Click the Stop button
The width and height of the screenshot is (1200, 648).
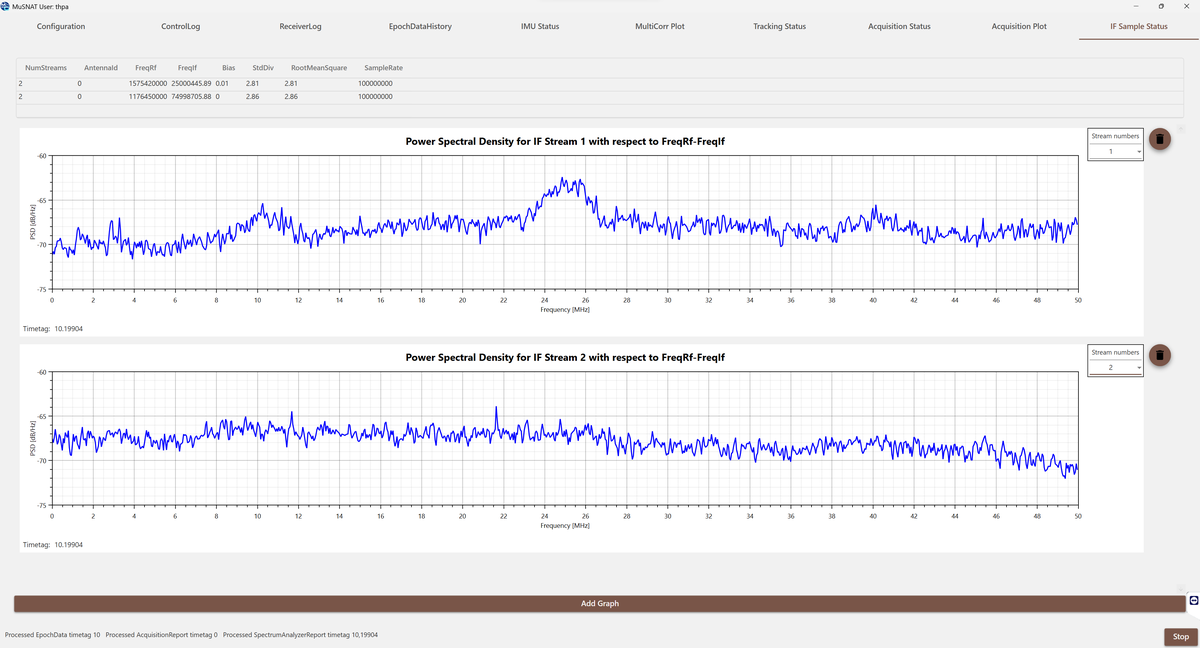point(1180,636)
